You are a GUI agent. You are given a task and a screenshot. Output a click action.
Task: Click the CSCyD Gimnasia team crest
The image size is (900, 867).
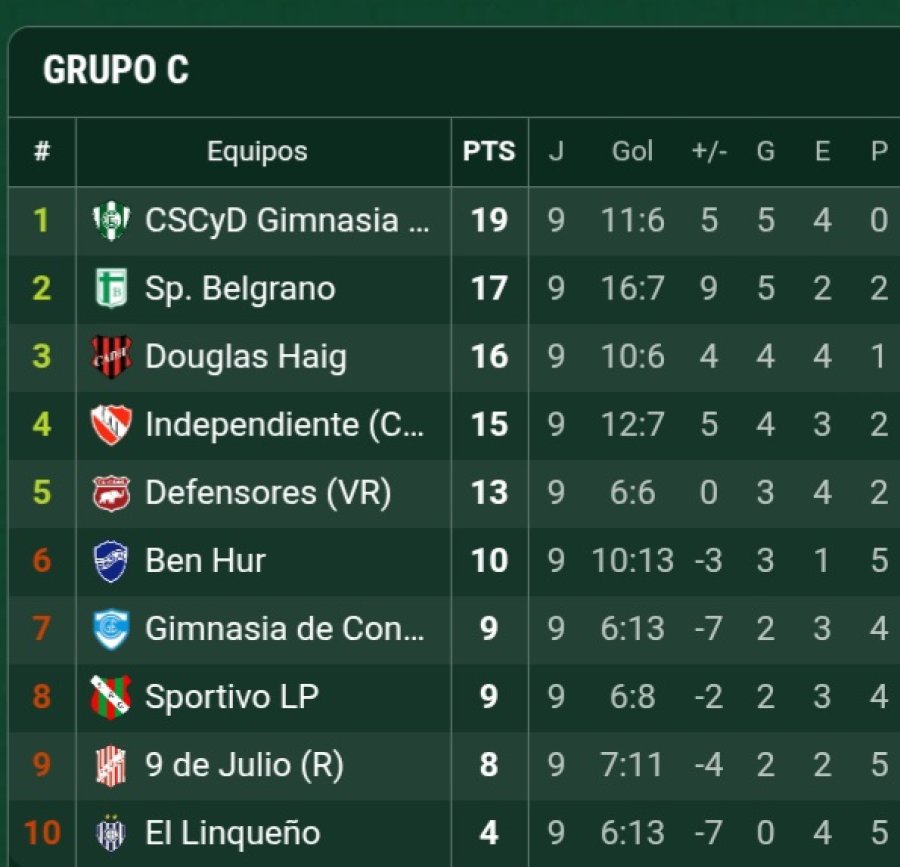coord(111,220)
